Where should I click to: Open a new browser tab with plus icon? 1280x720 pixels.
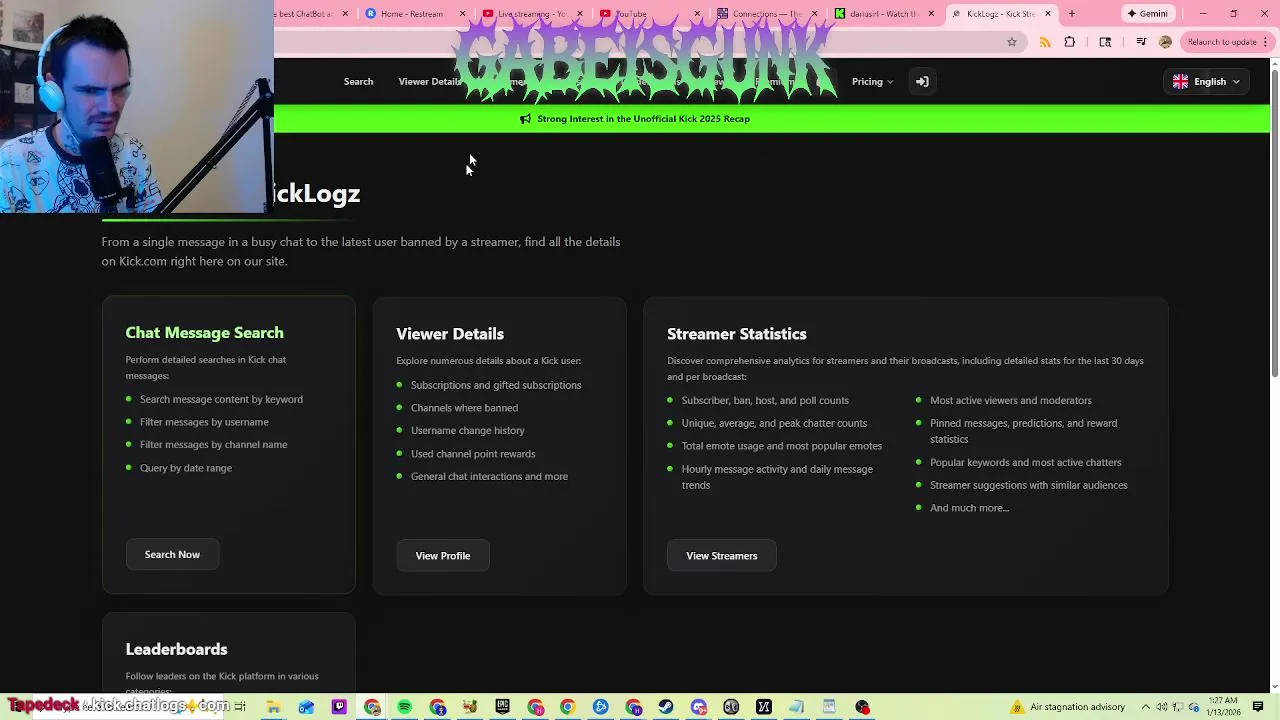(1072, 14)
